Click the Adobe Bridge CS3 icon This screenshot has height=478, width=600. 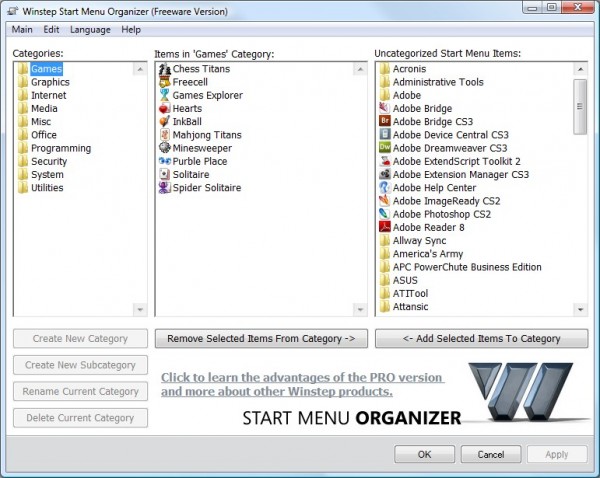coord(385,122)
